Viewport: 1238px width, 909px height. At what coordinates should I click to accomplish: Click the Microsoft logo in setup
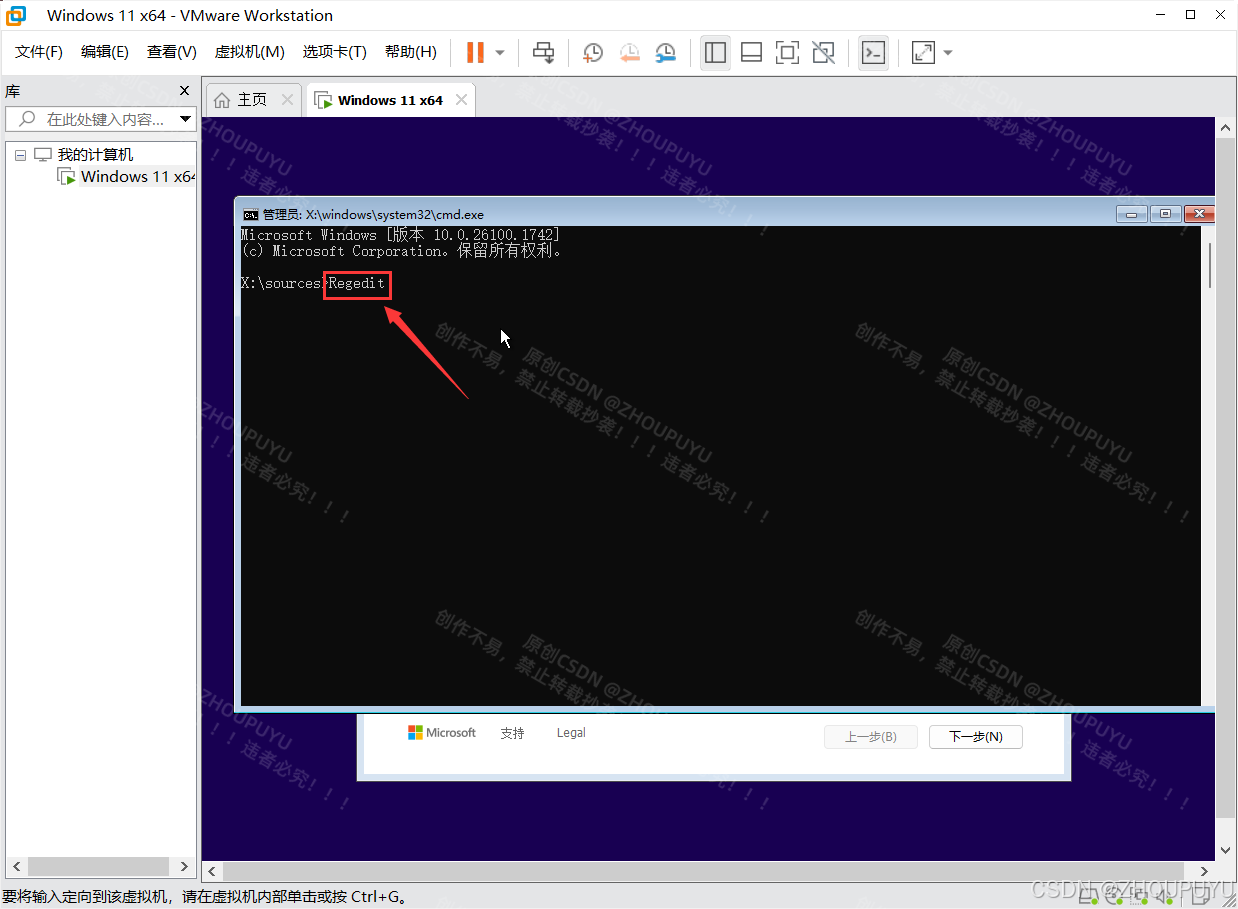click(442, 733)
